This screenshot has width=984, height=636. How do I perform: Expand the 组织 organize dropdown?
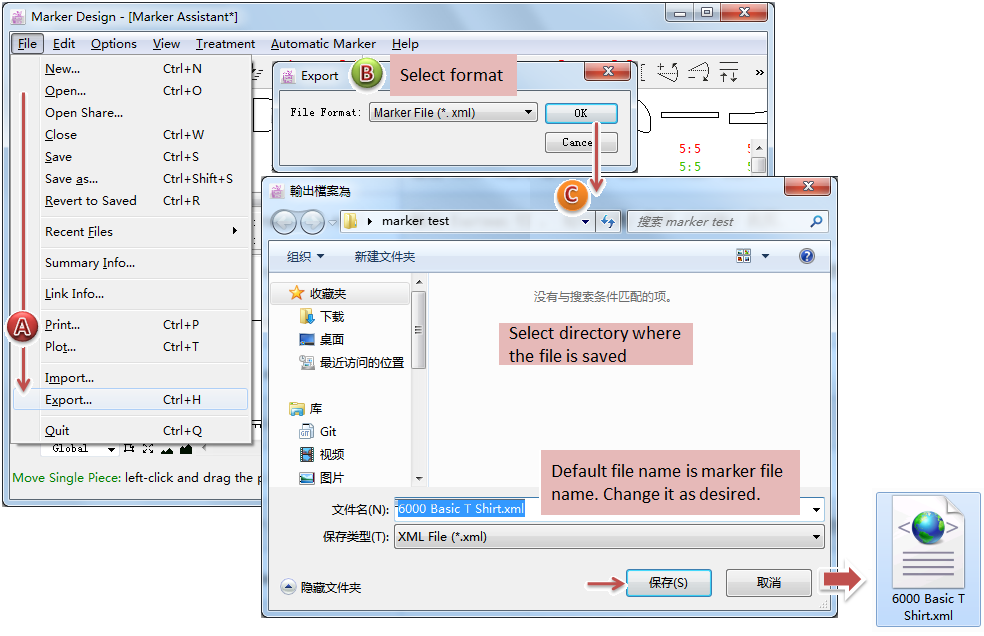[305, 257]
